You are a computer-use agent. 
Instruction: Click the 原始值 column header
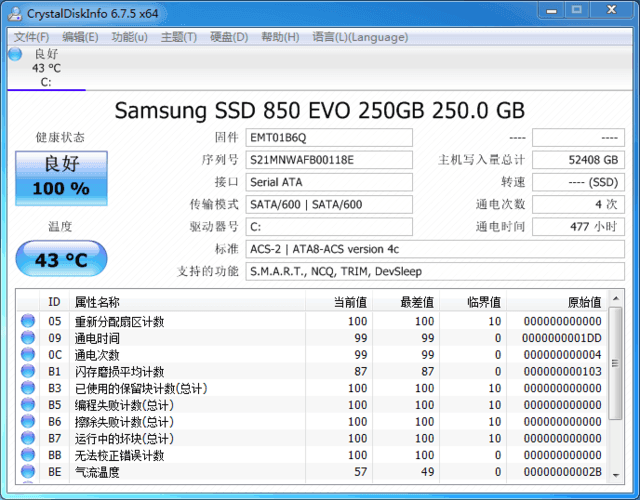(x=557, y=302)
